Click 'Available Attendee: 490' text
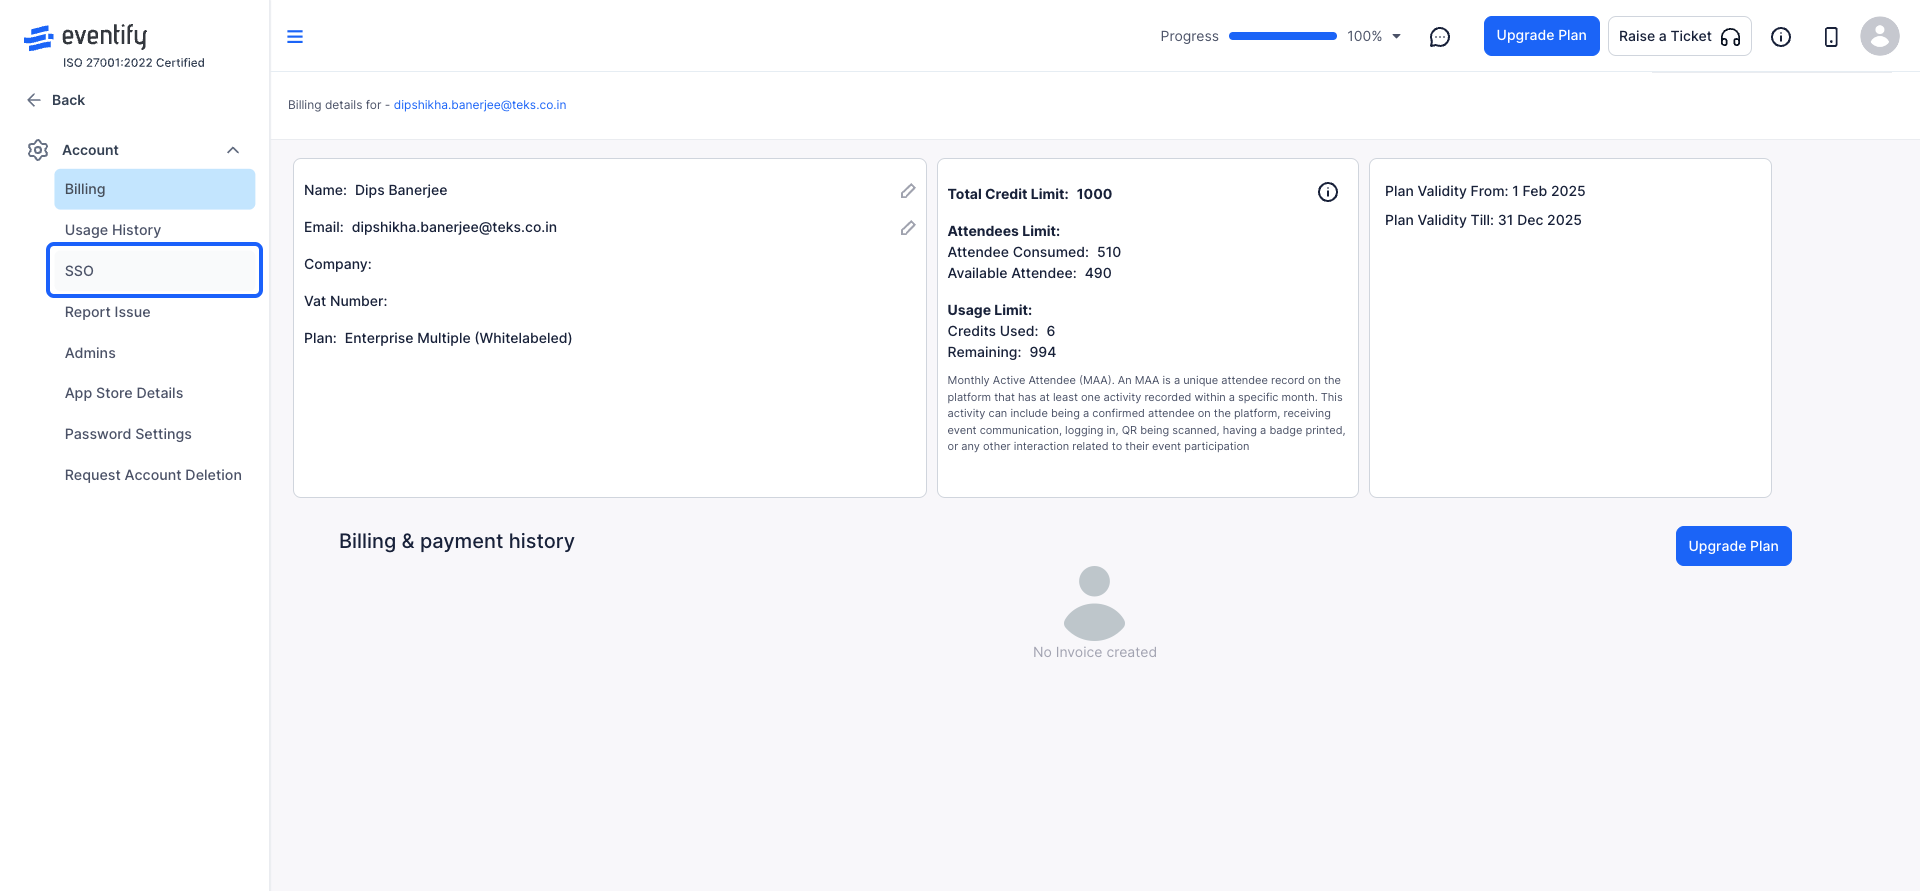The image size is (1920, 891). tap(1029, 273)
